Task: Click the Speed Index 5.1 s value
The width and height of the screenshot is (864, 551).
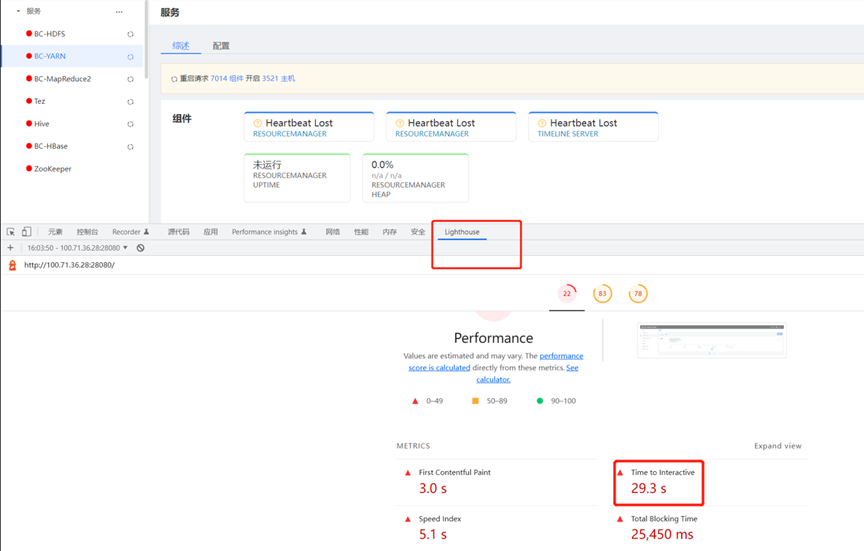Action: (433, 534)
